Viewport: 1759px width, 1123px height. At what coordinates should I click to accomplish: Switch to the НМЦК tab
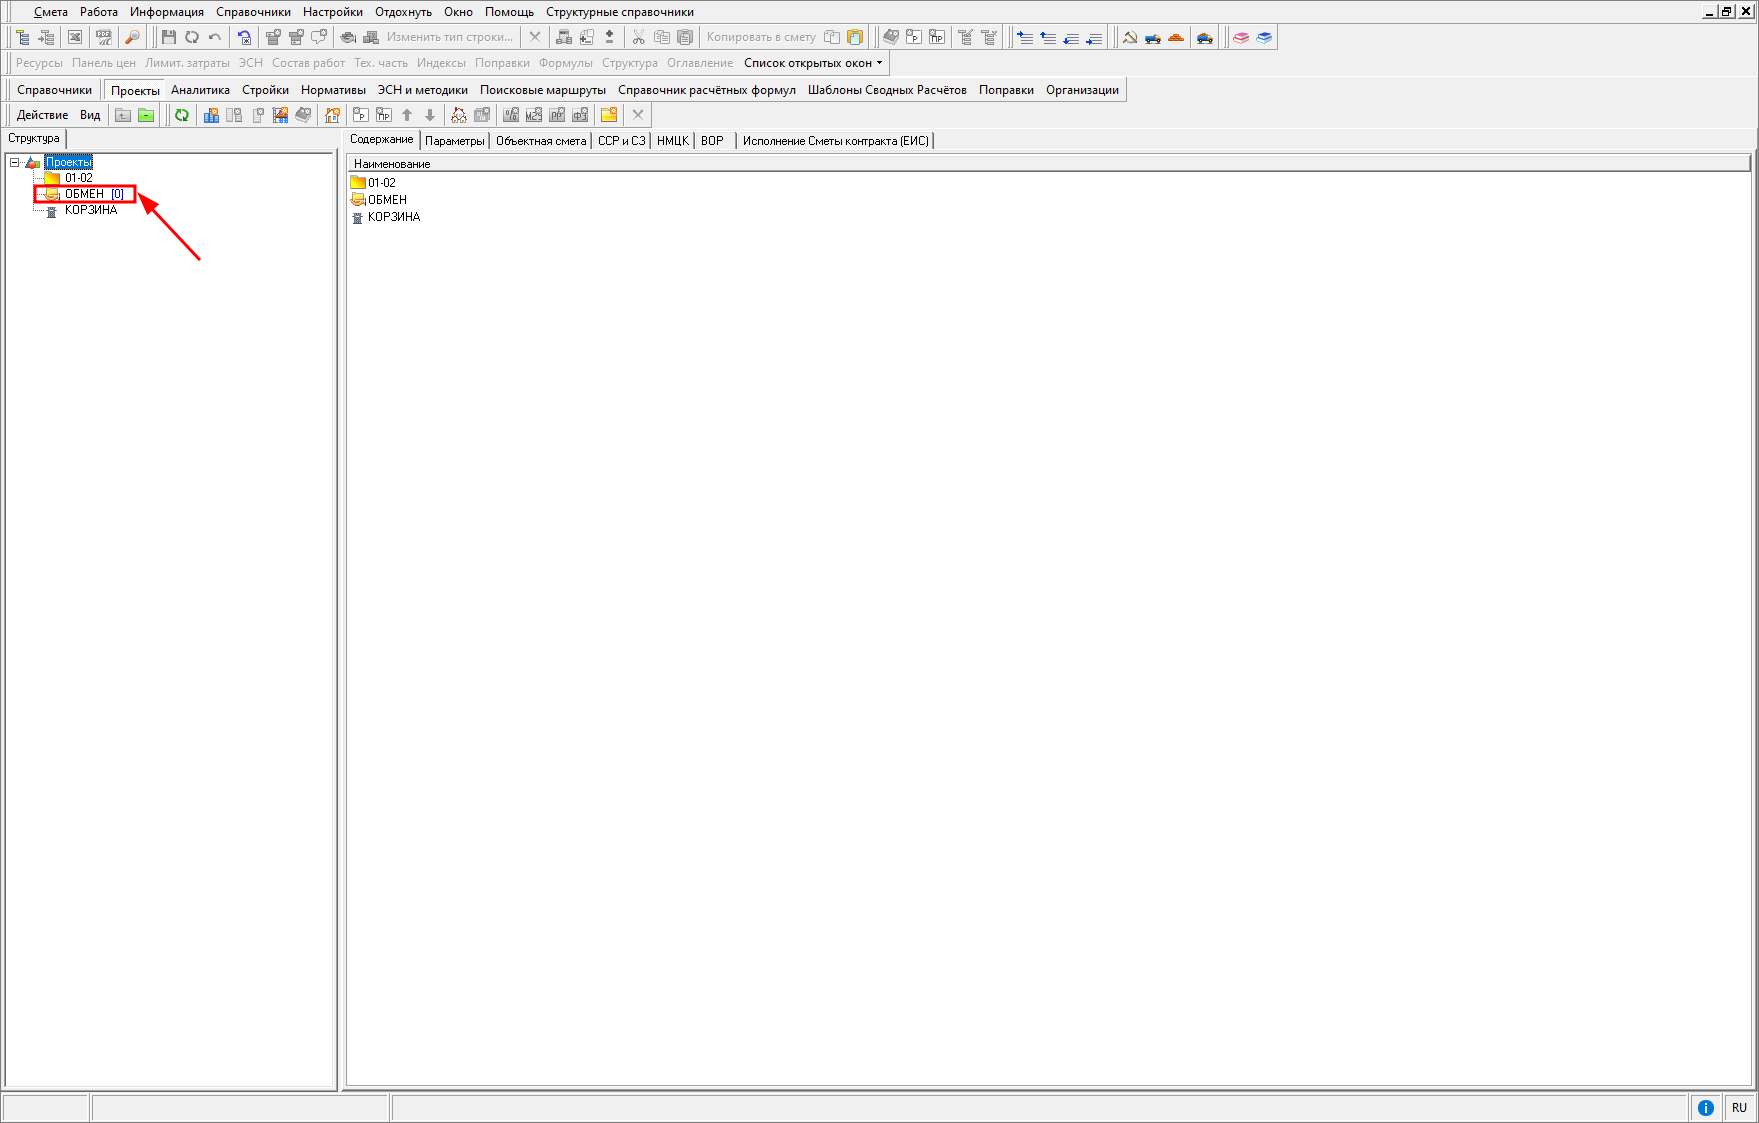(x=673, y=141)
